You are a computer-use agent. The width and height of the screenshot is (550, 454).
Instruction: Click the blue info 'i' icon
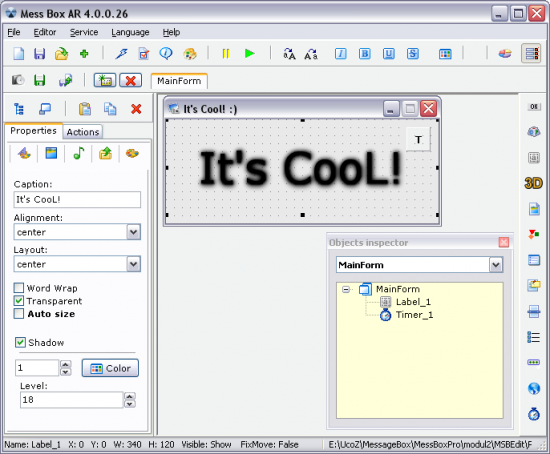tap(166, 53)
